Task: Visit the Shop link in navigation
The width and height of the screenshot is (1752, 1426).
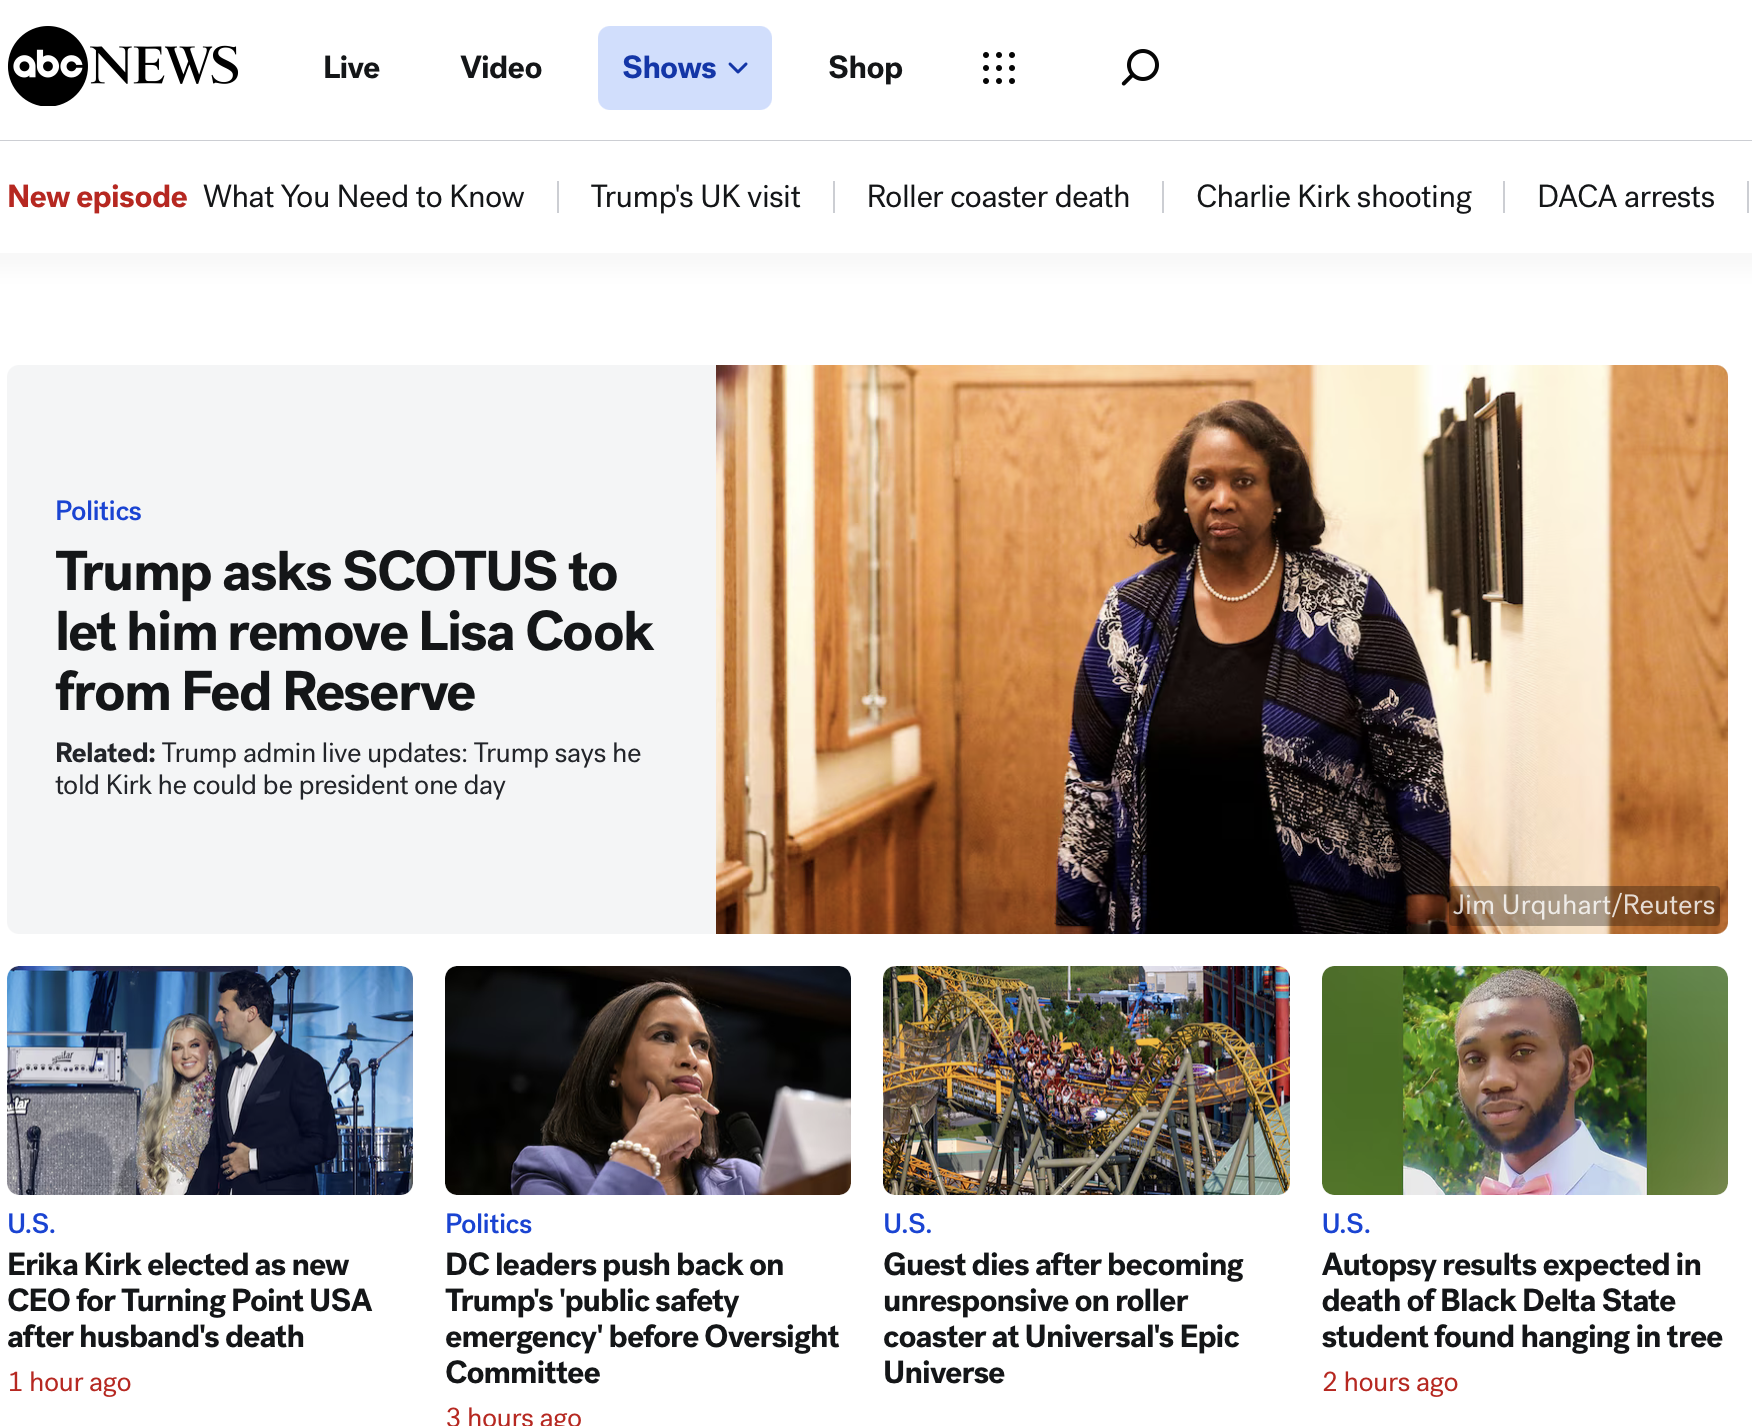Action: (865, 67)
